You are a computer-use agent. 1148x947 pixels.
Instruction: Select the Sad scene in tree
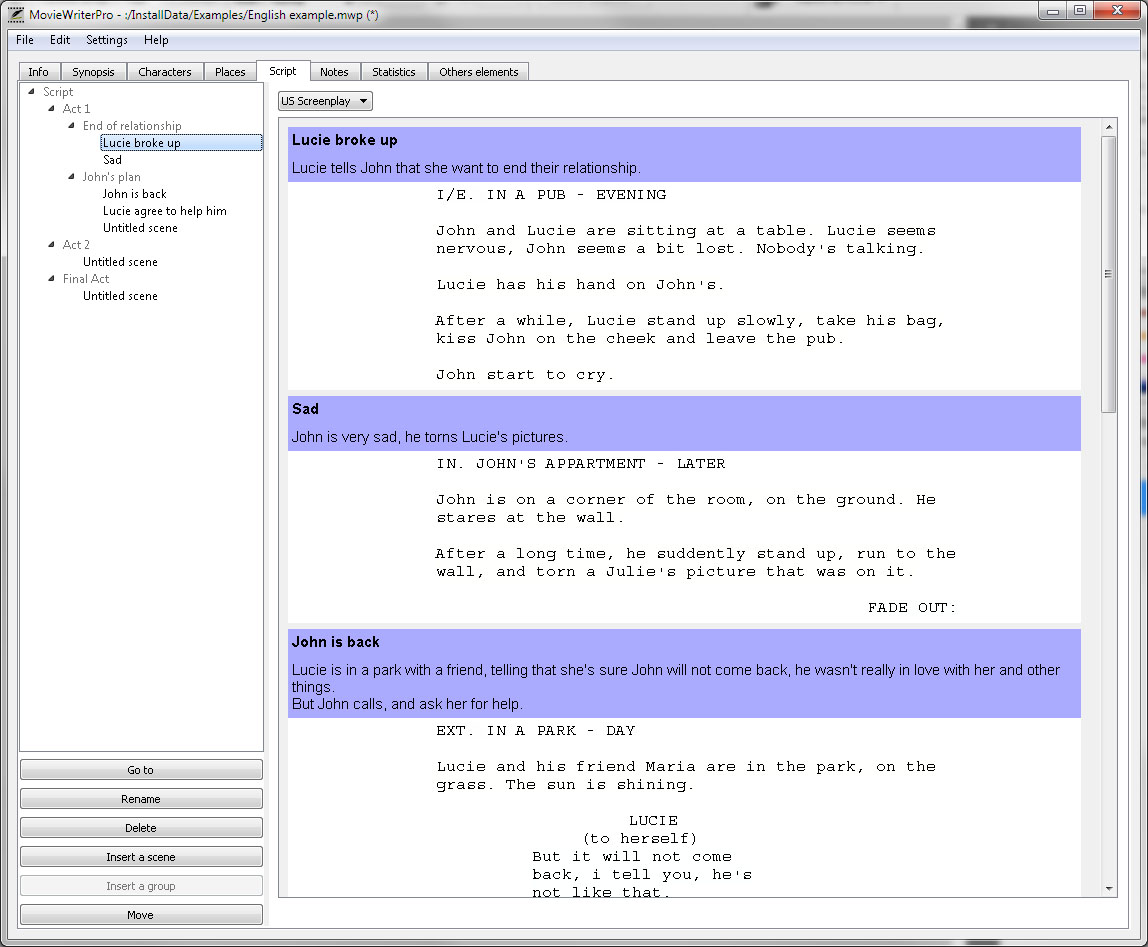[x=112, y=160]
